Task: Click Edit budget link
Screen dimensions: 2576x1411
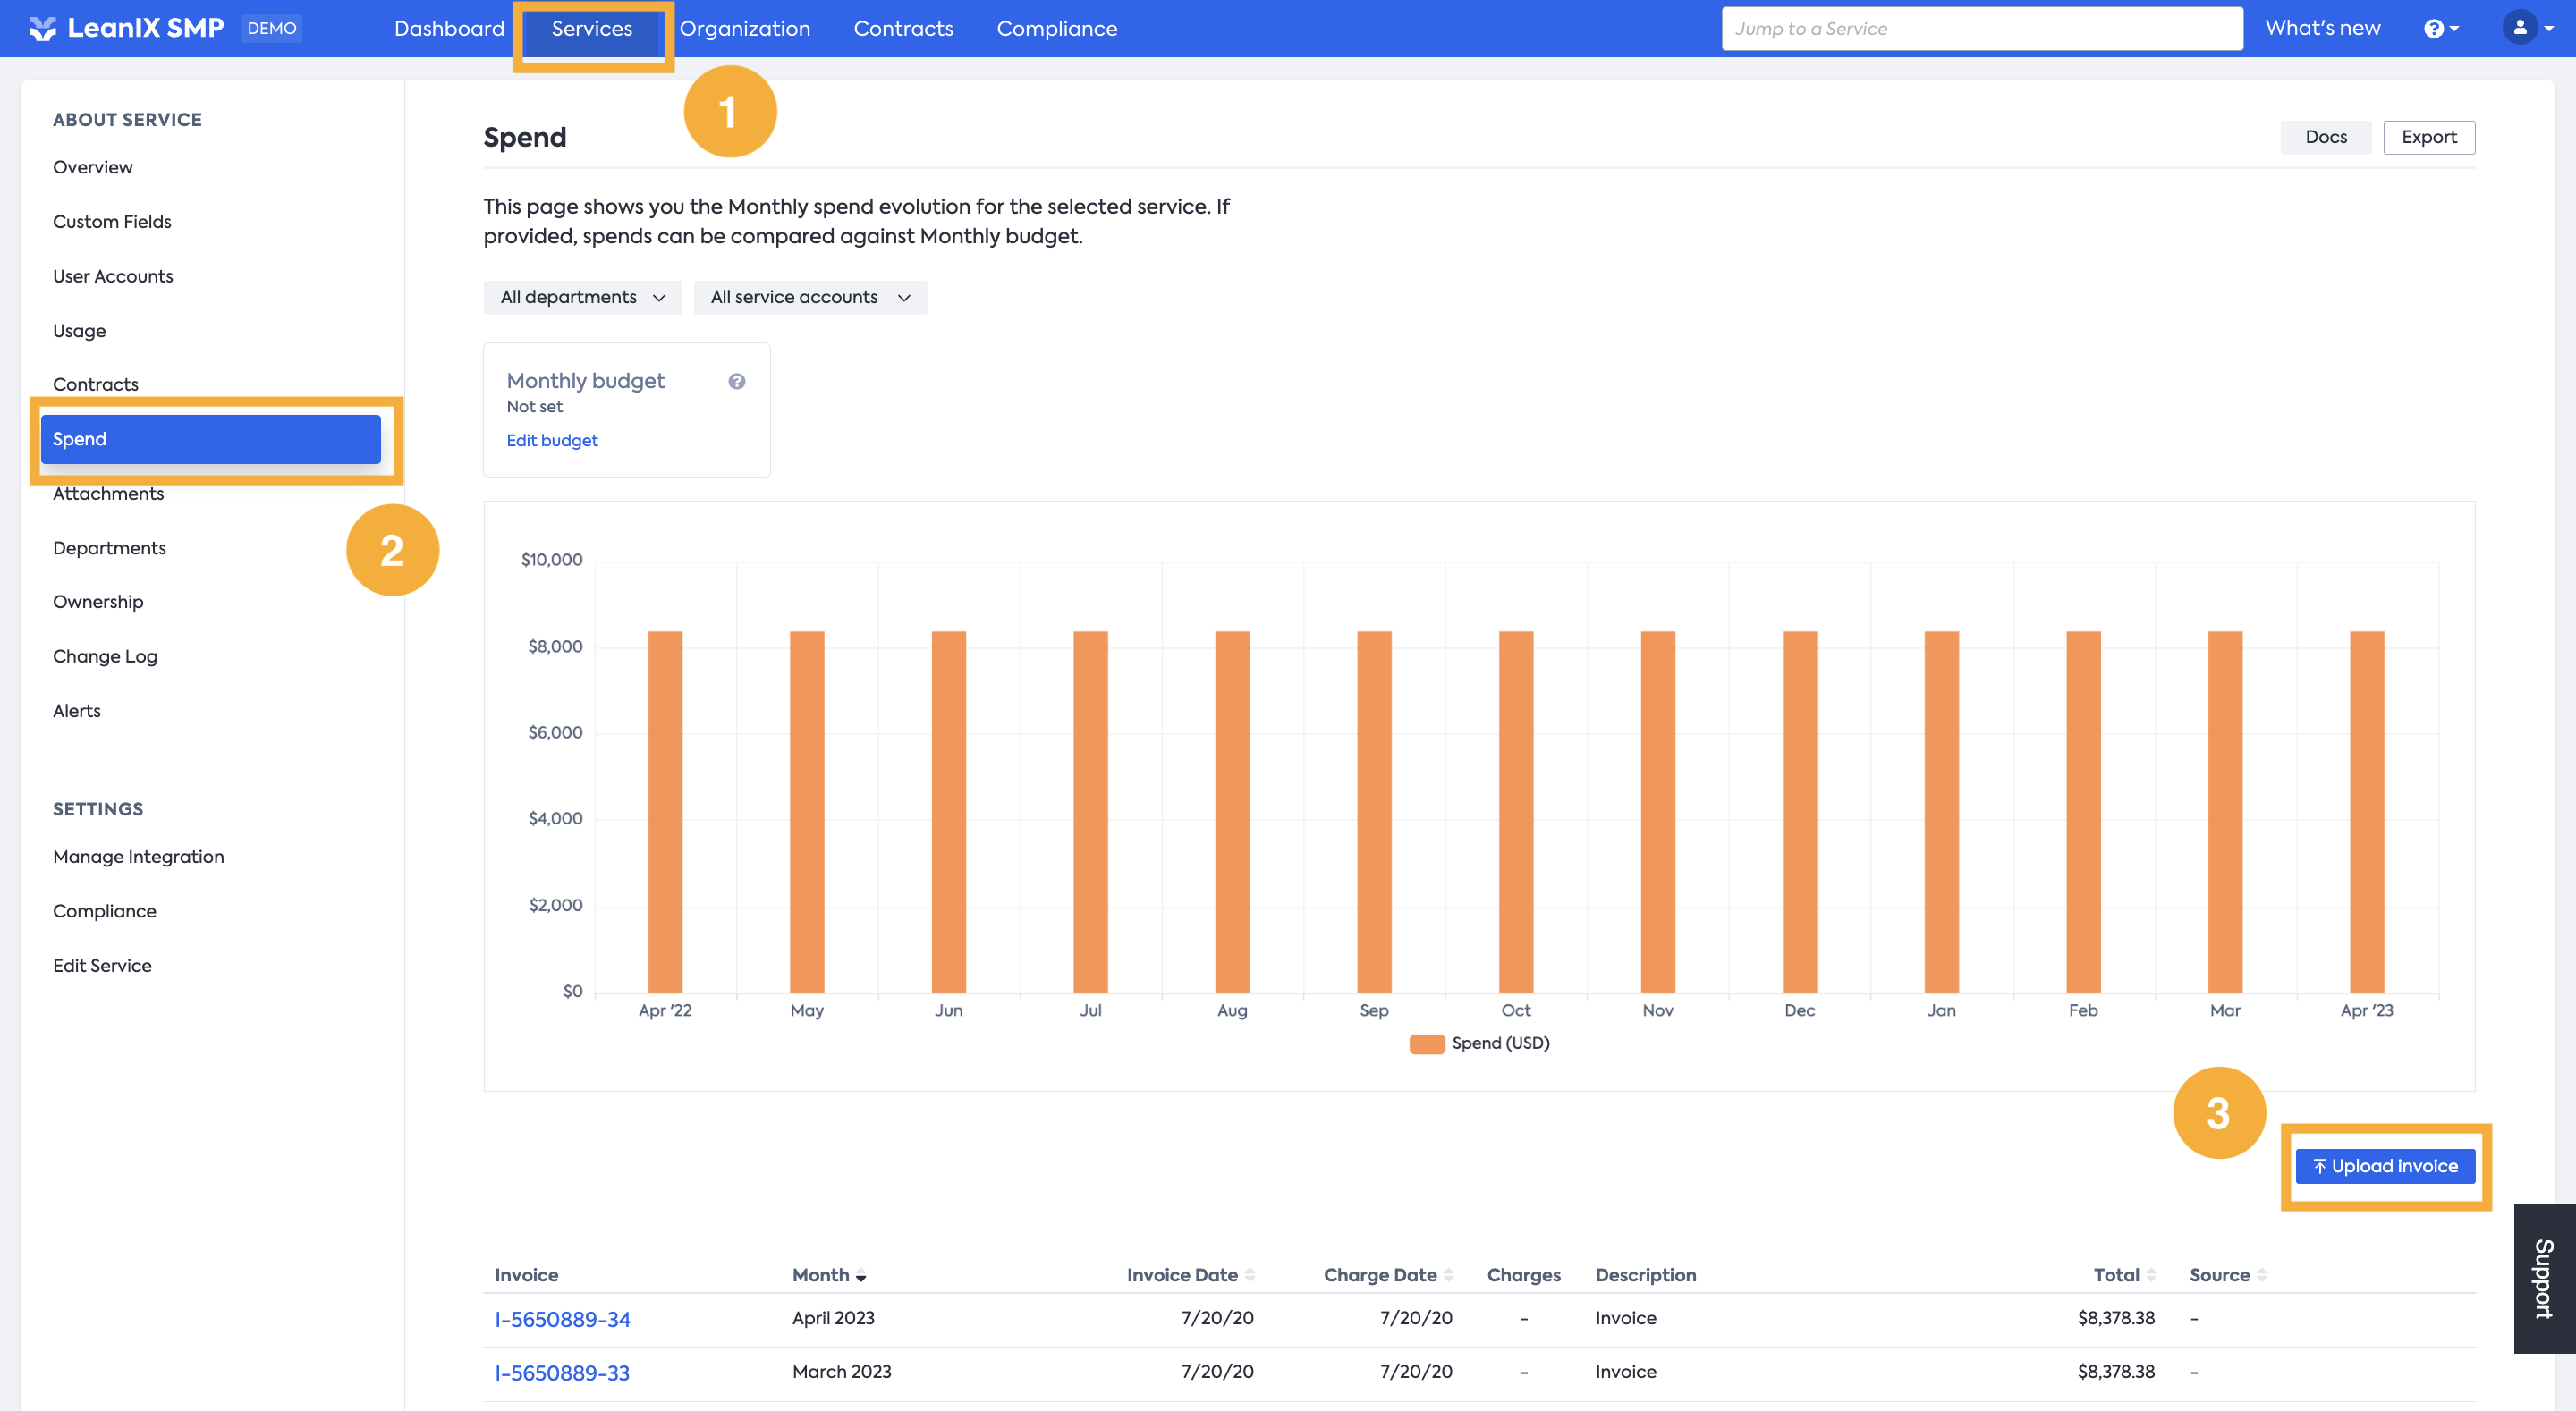Action: [x=552, y=440]
